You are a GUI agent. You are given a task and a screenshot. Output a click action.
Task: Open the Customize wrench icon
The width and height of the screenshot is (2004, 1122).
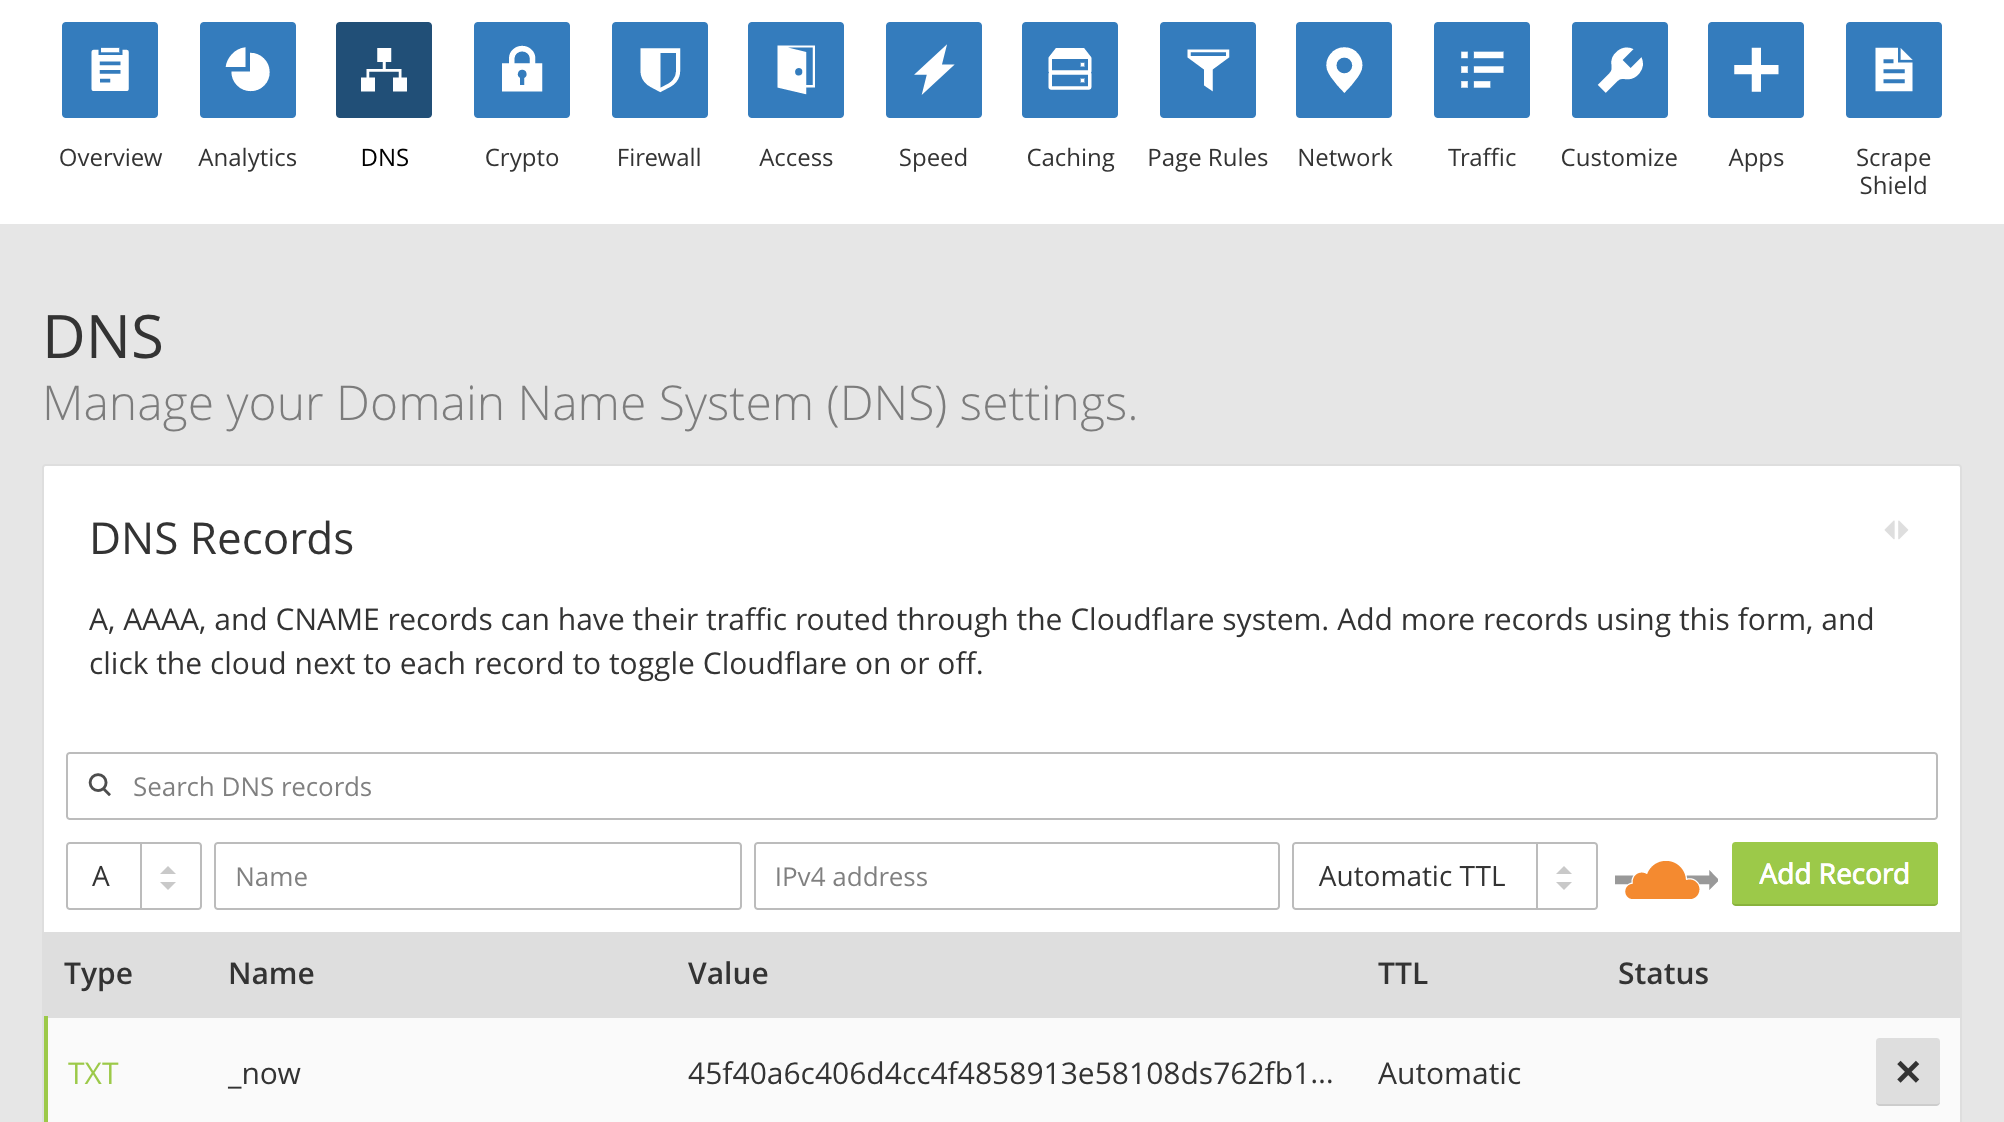tap(1620, 70)
